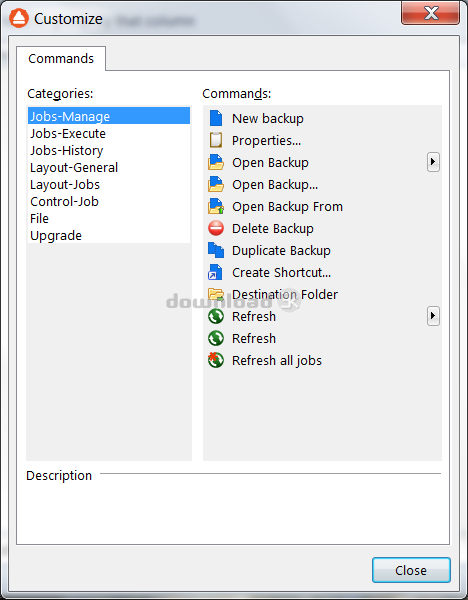
Task: Select the New backup command icon
Action: 216,118
